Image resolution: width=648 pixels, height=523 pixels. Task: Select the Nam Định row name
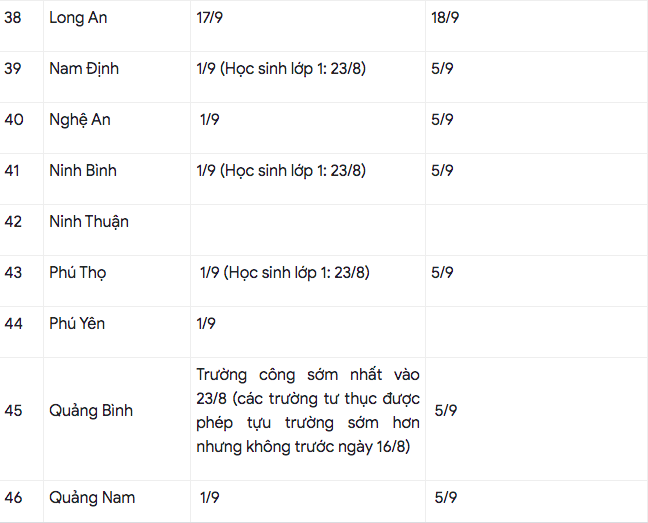(x=84, y=69)
